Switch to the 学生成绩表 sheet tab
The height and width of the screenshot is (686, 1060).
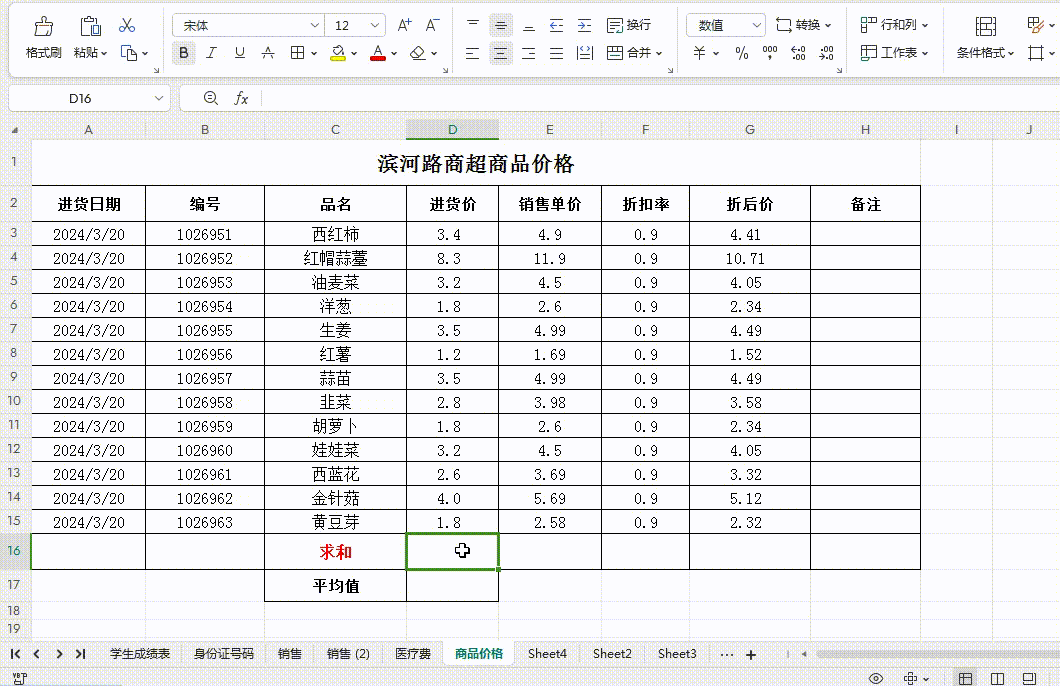click(140, 654)
